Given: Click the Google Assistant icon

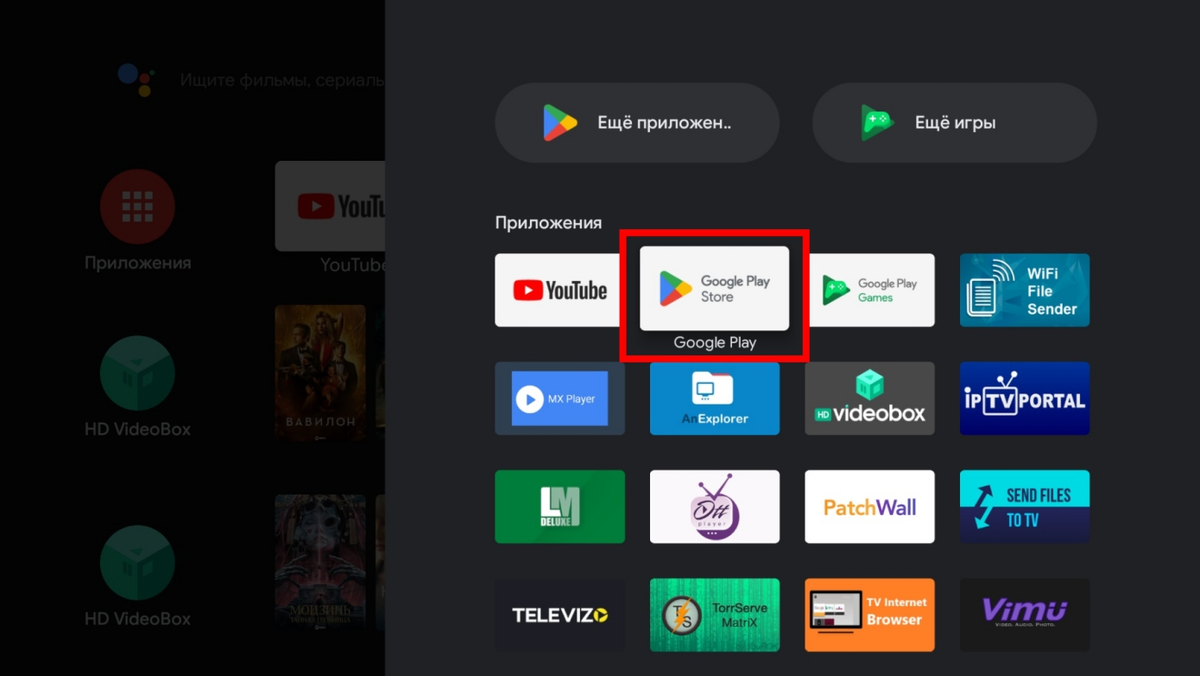Looking at the screenshot, I should (x=136, y=79).
